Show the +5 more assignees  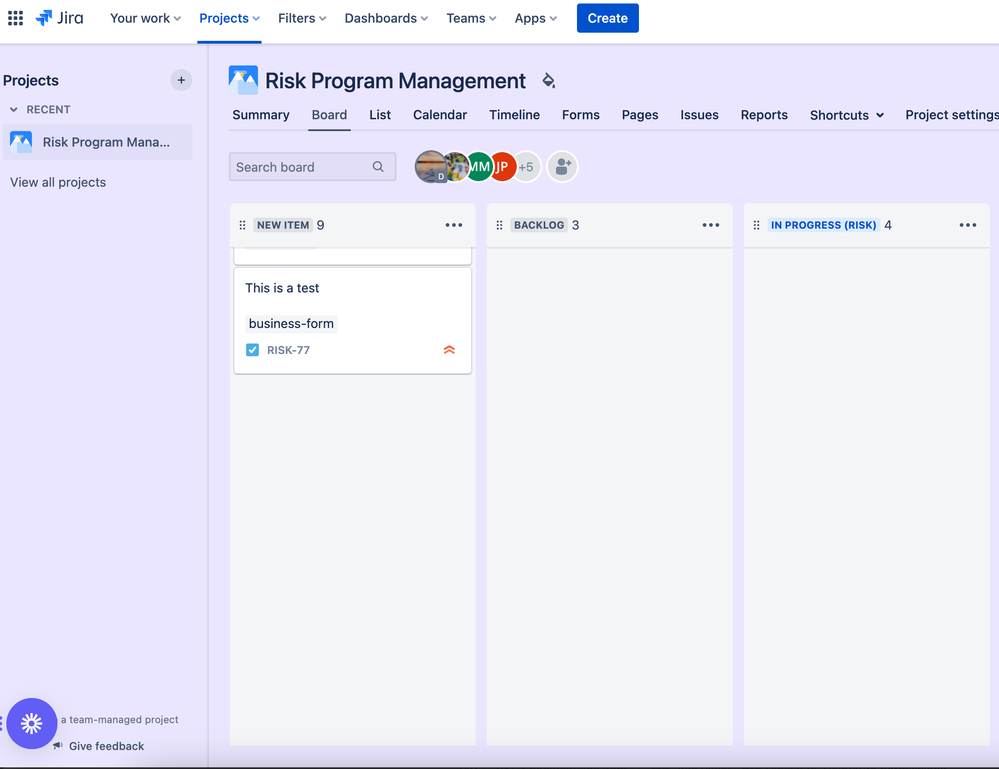[527, 167]
